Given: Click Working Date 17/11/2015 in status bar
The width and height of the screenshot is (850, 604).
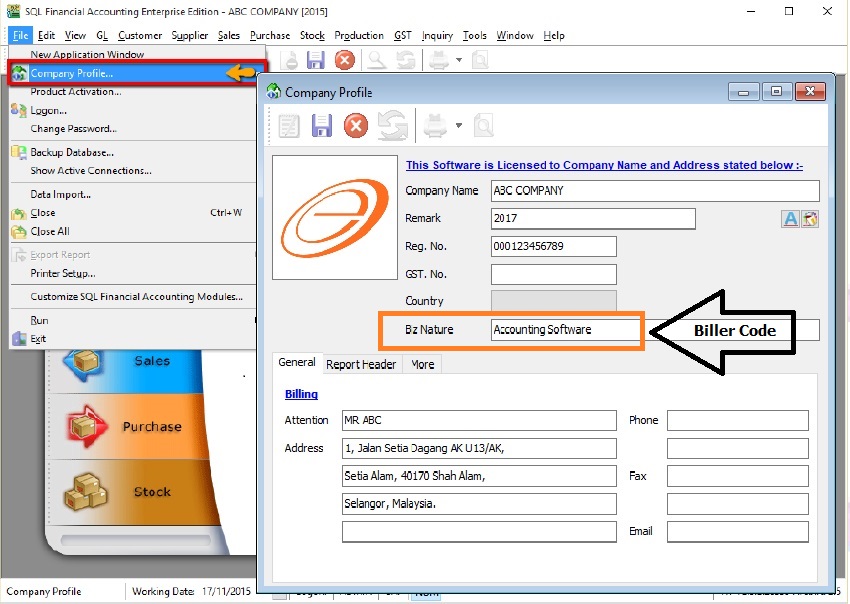Looking at the screenshot, I should (191, 591).
